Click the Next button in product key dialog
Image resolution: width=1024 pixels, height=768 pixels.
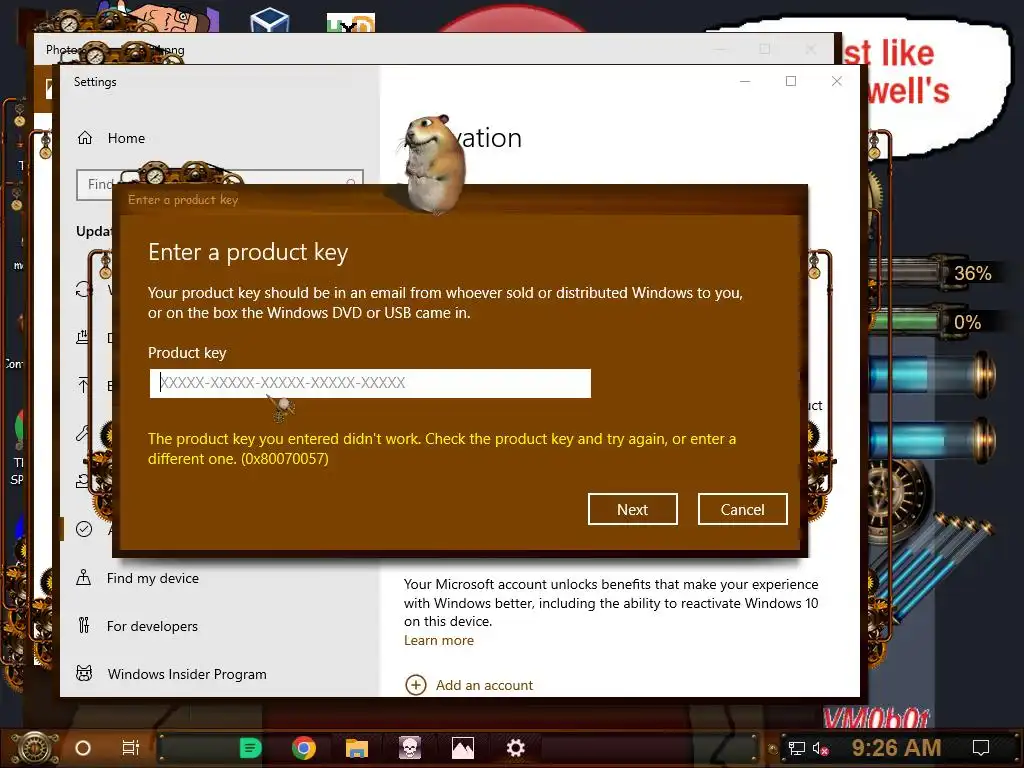coord(632,509)
